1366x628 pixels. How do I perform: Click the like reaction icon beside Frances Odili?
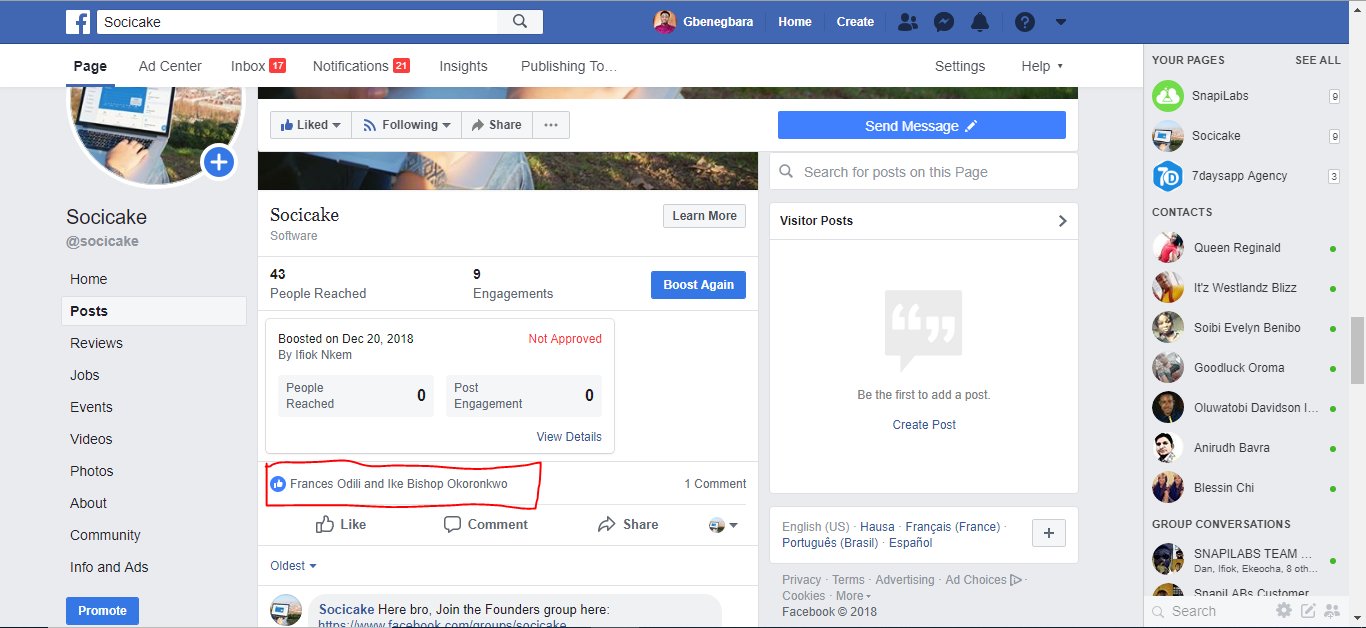pyautogui.click(x=278, y=484)
